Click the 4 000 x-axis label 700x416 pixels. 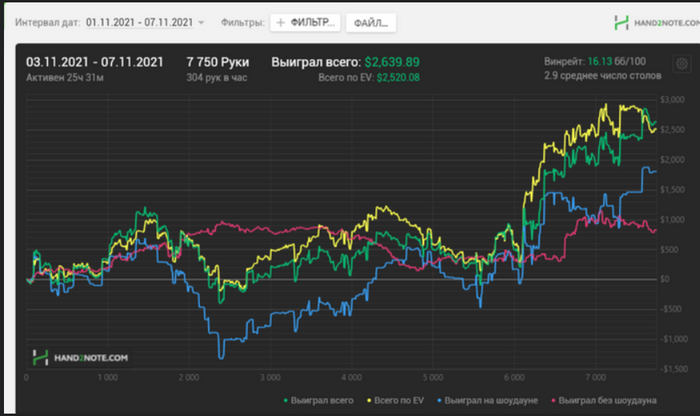[x=351, y=378]
